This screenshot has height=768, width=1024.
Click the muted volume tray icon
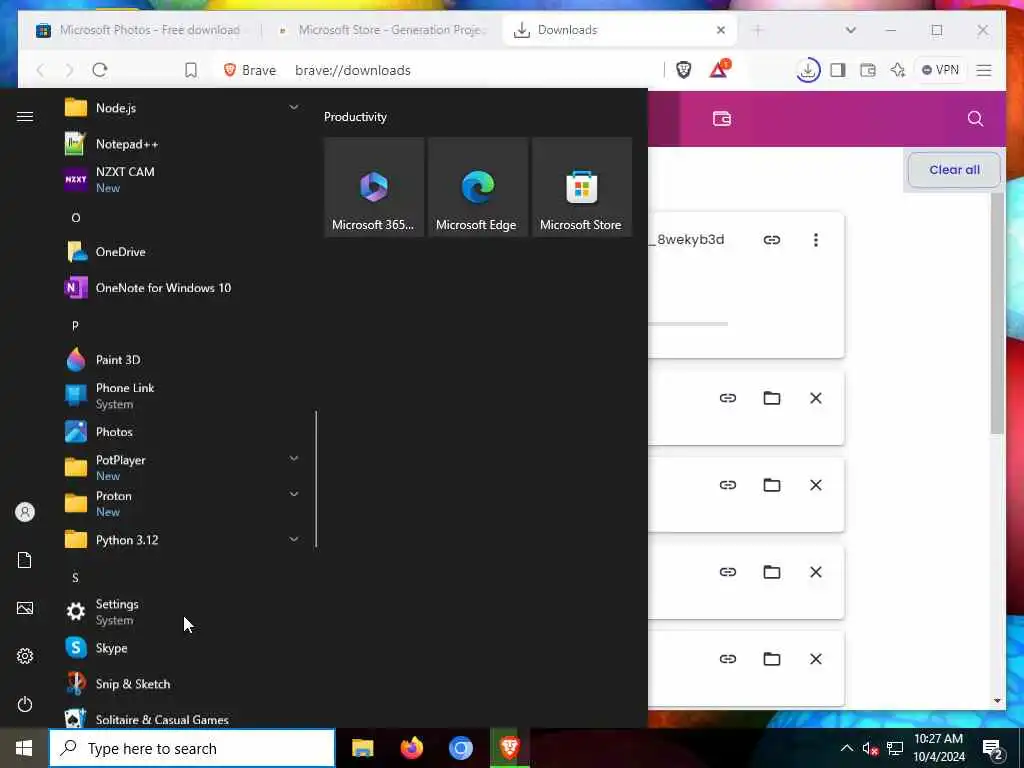coord(870,749)
